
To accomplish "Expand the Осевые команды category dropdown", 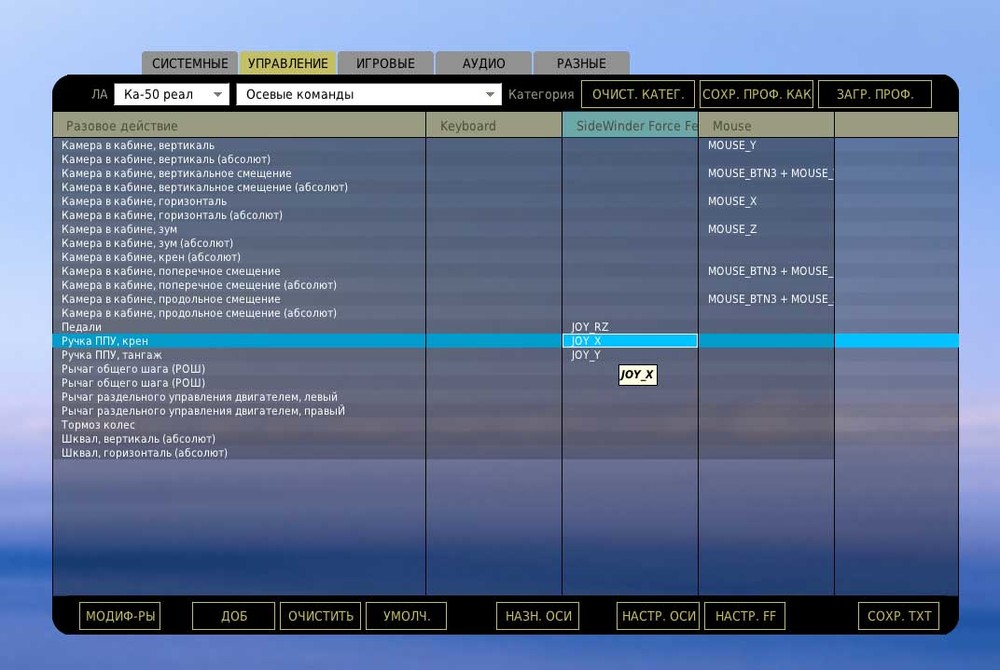I will click(x=369, y=94).
